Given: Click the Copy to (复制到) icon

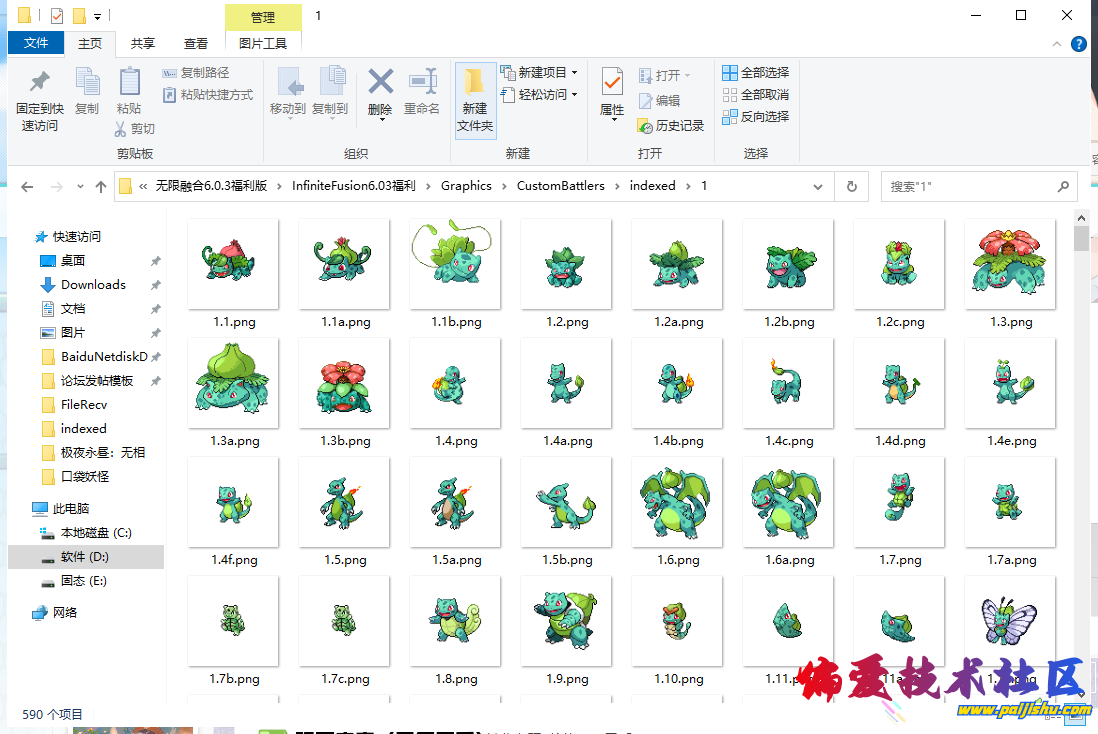Looking at the screenshot, I should pos(331,83).
